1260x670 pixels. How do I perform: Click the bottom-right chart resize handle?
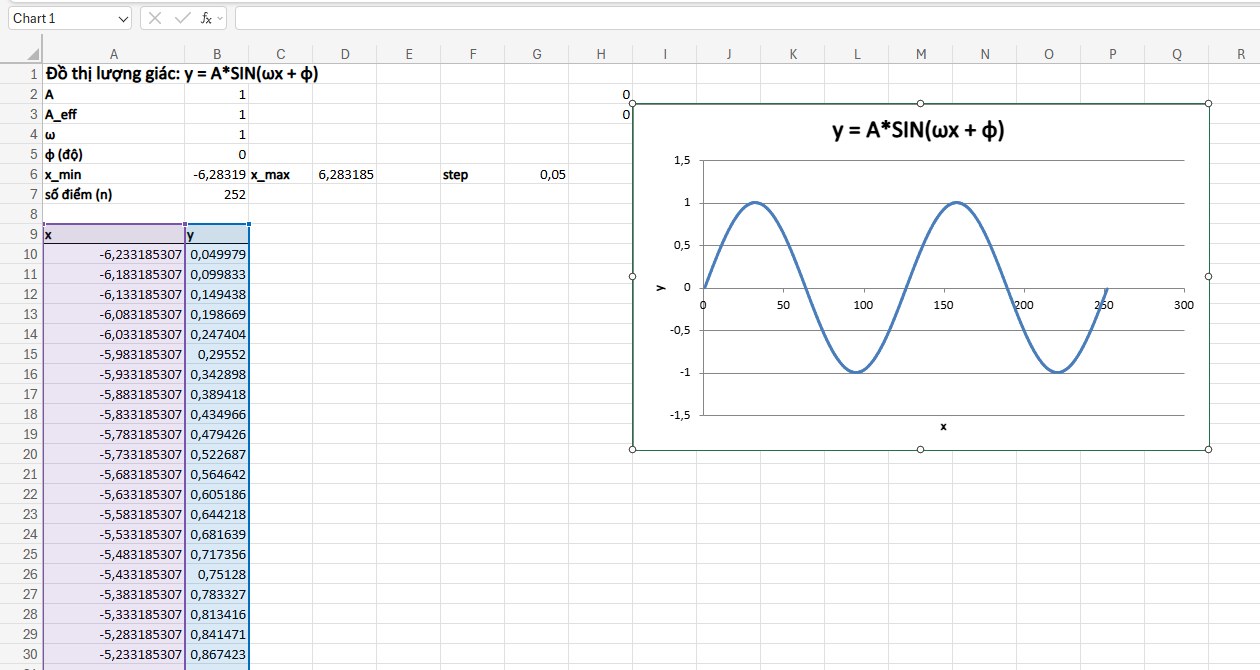click(1208, 449)
